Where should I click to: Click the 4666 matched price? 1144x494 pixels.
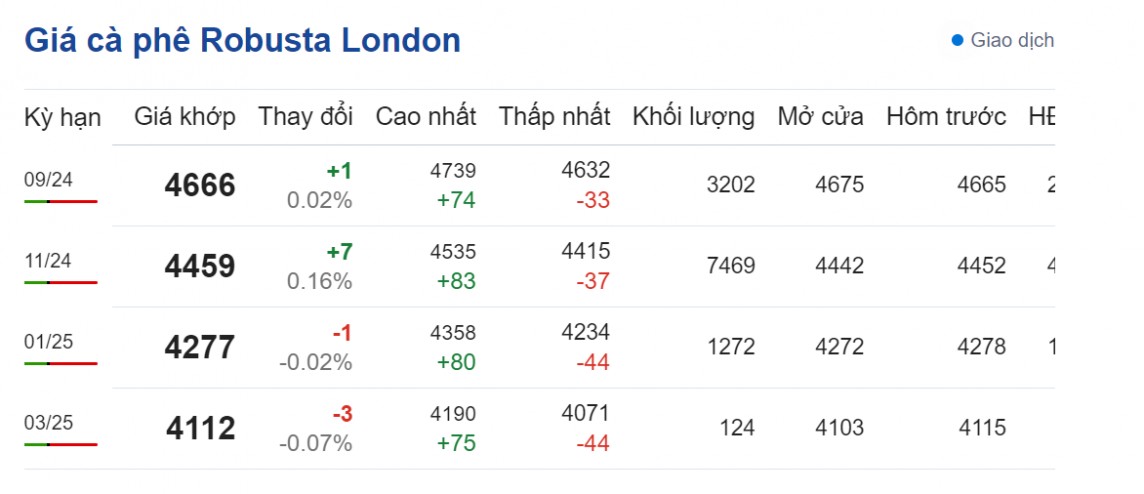(201, 186)
